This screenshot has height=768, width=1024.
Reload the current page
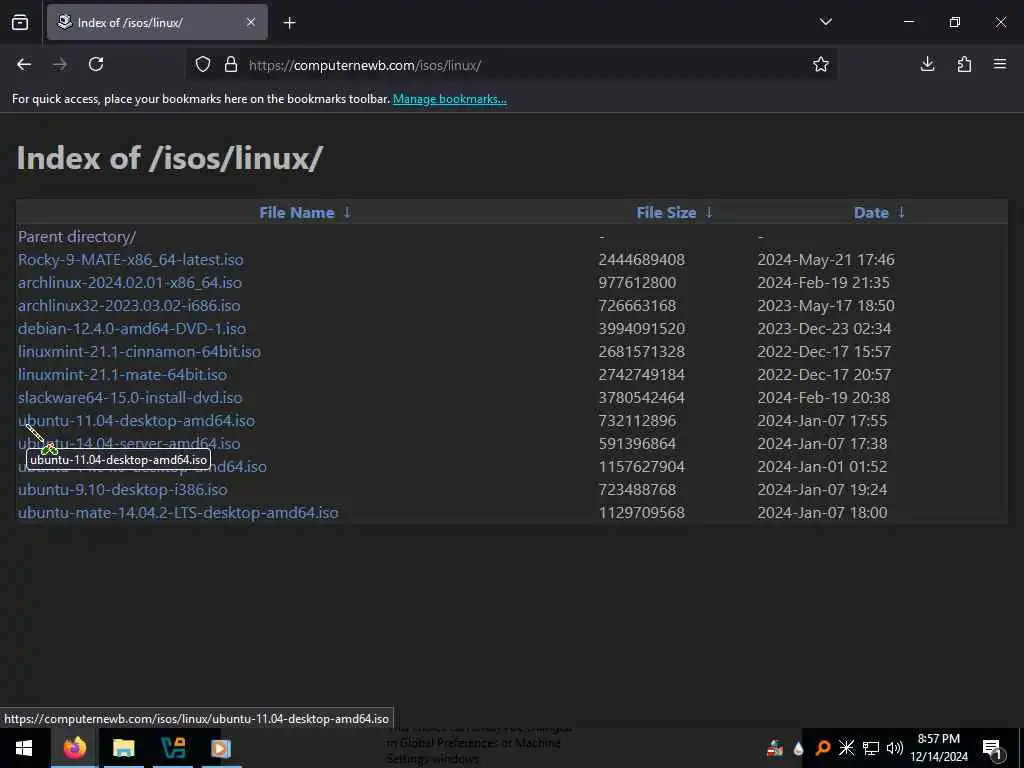[x=96, y=64]
